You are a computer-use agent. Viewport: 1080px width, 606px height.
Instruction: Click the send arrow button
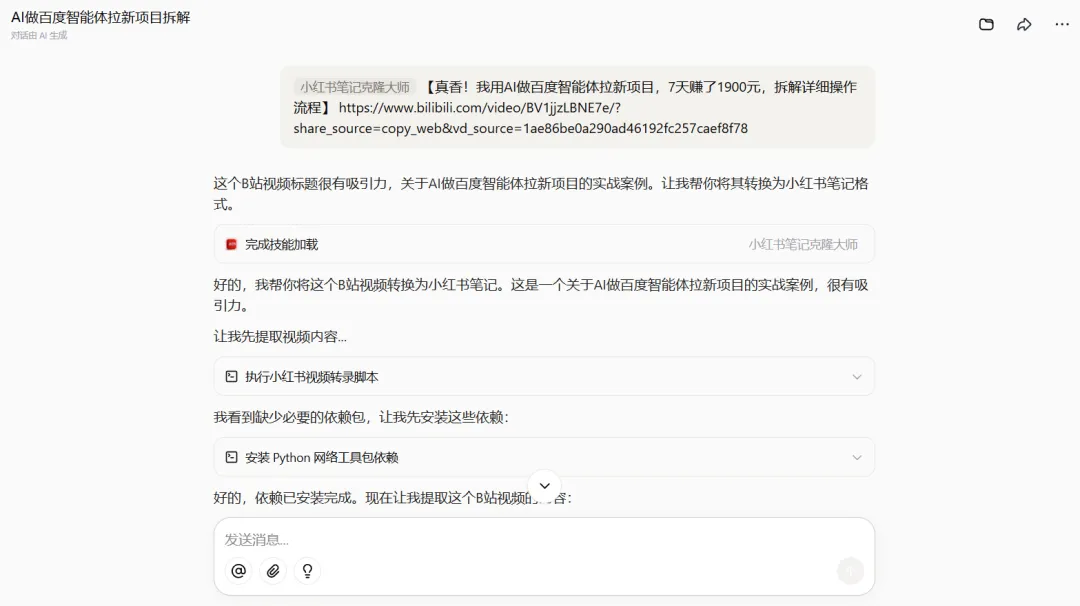(850, 571)
